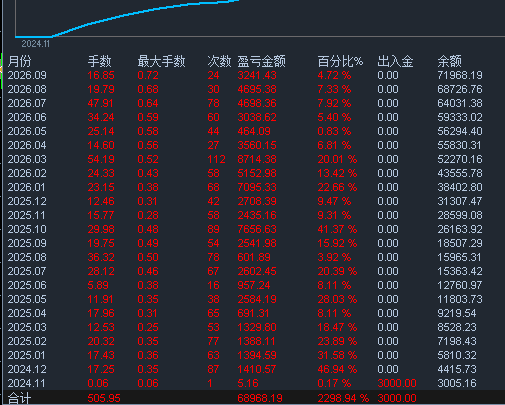Select the 2025.06 month row label

[x=27, y=285]
